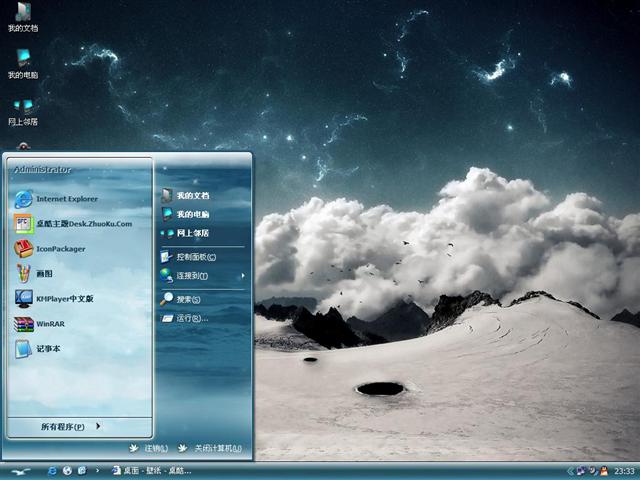Open 桌酷主题 Desk.ZhuoKu.Com shortcut
The width and height of the screenshot is (640, 480).
click(x=83, y=223)
